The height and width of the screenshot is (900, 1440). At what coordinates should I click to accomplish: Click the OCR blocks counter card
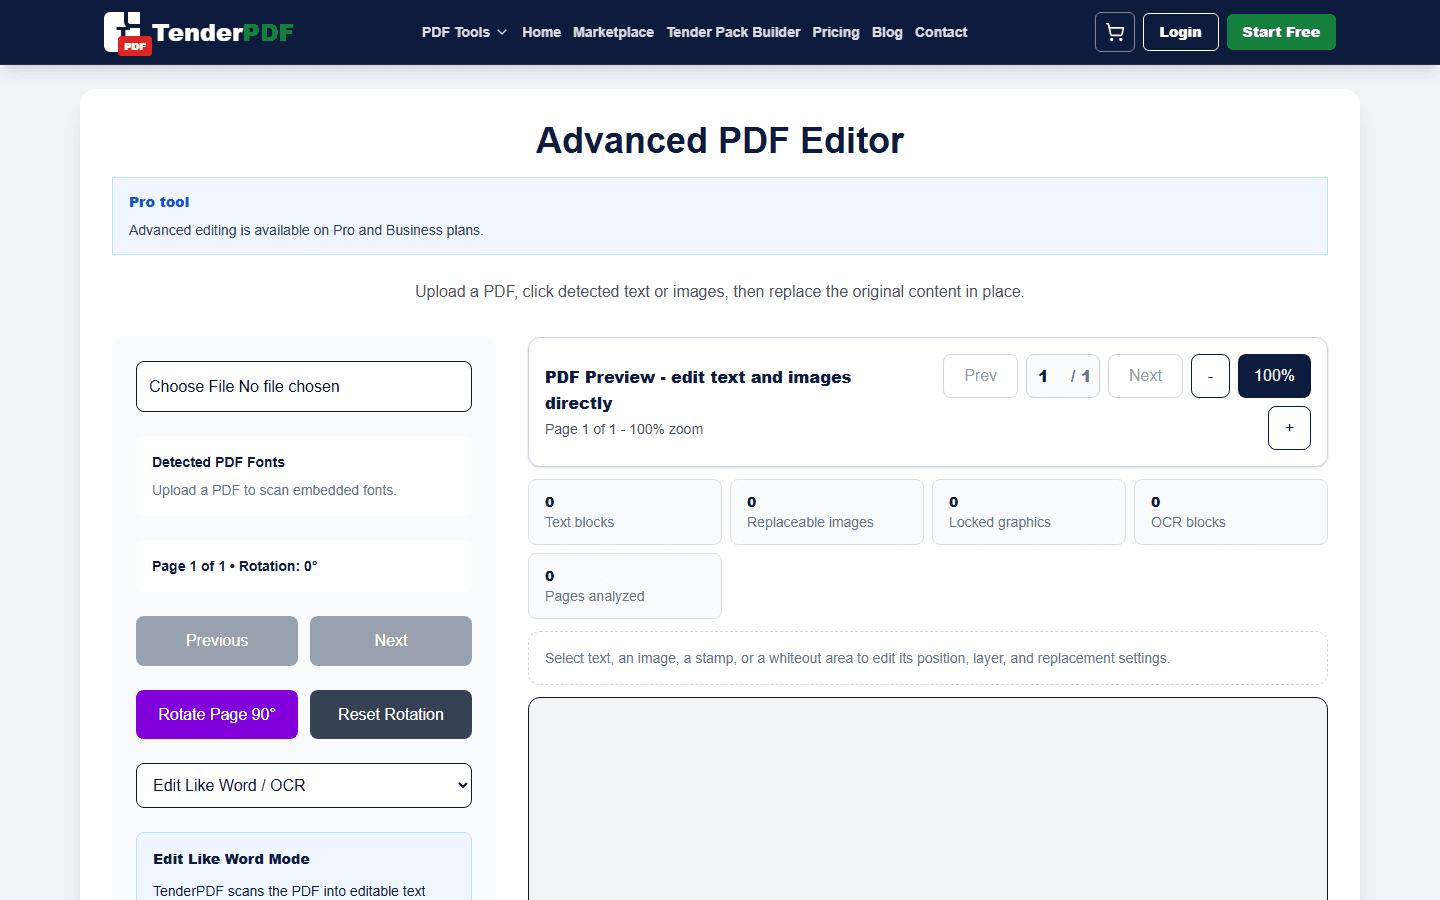pos(1231,512)
